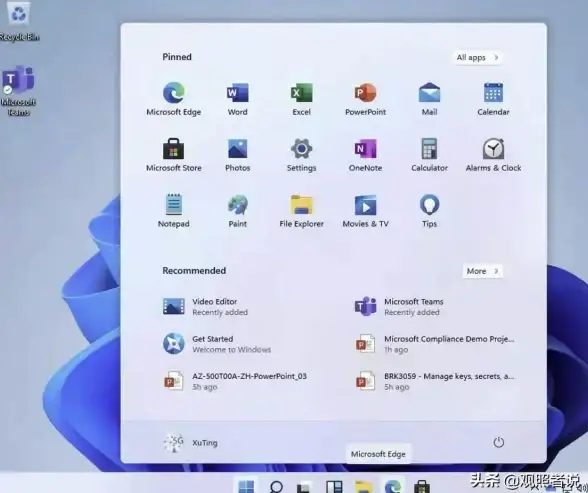This screenshot has width=588, height=493.
Task: Open Microsoft Store on the taskbar
Action: (x=422, y=487)
